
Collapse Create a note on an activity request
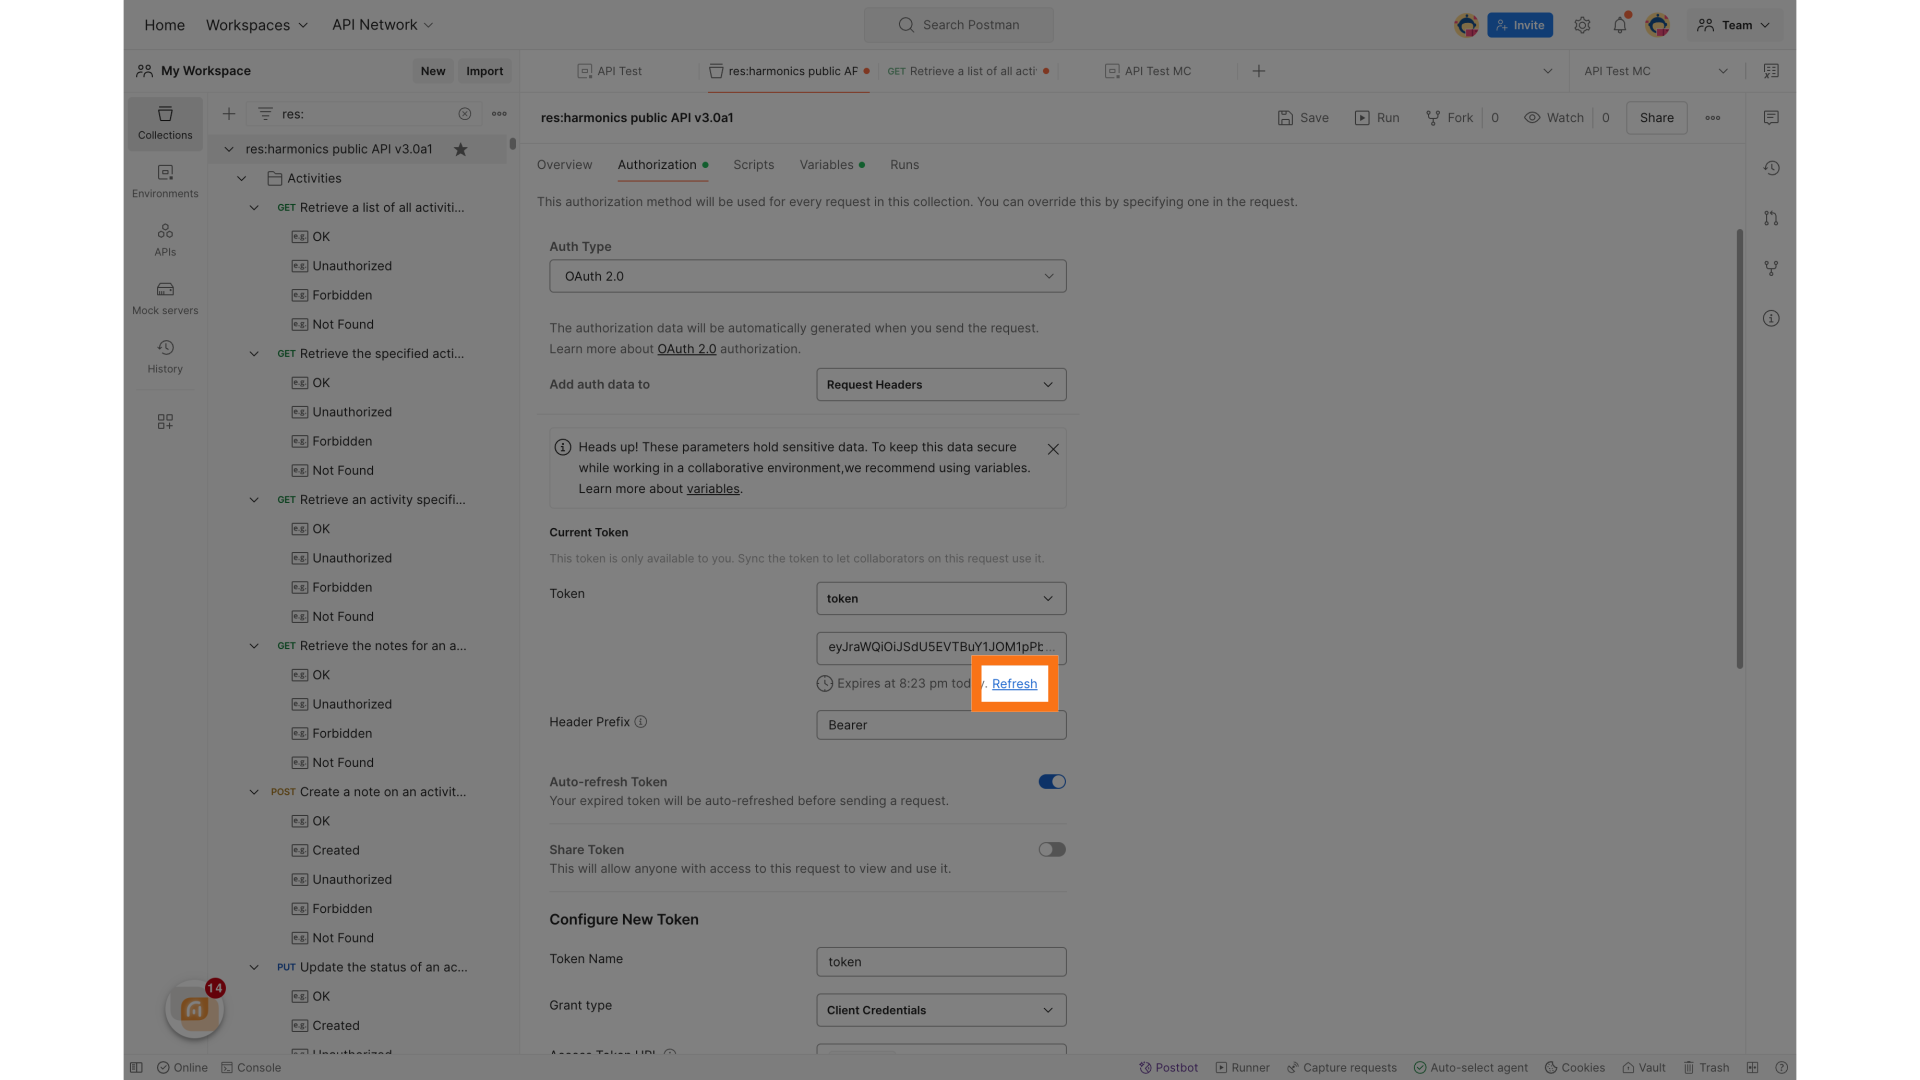(x=254, y=792)
